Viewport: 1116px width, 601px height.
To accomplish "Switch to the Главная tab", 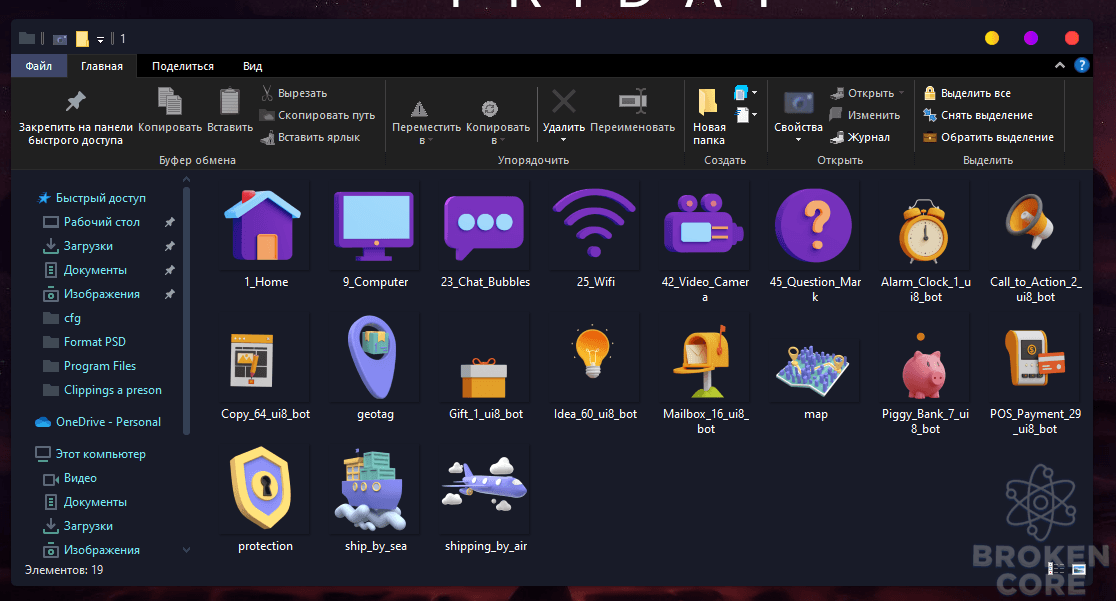I will pyautogui.click(x=102, y=66).
